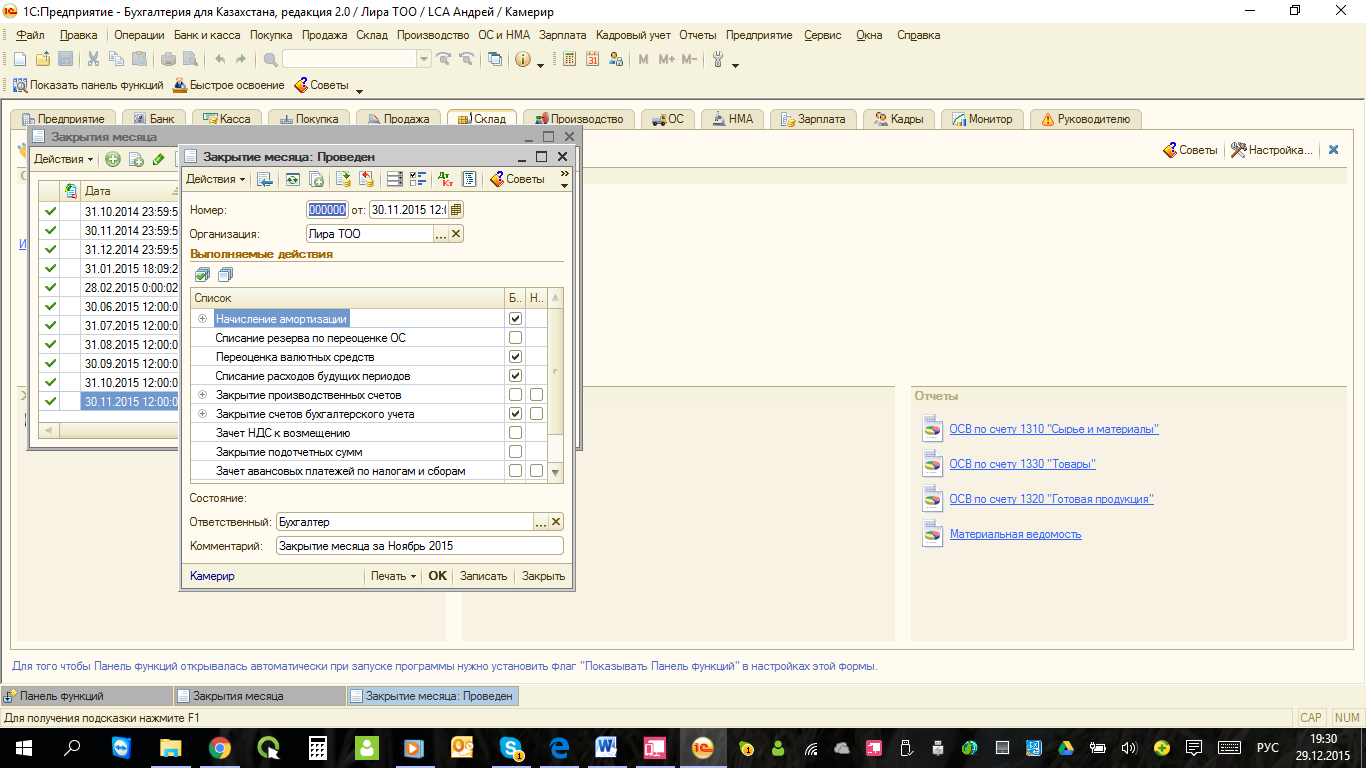Viewport: 1366px width, 768px height.
Task: Click green plus Add icon in Закрытия месяца
Action: point(113,159)
